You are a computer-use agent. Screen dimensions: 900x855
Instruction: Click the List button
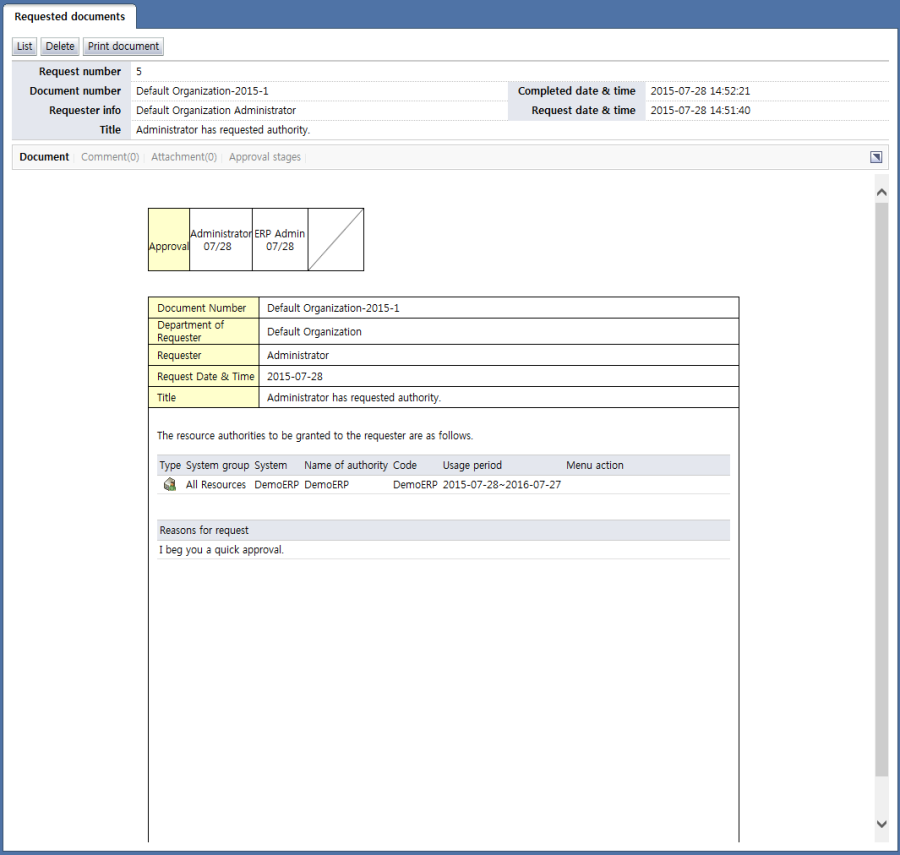(25, 46)
